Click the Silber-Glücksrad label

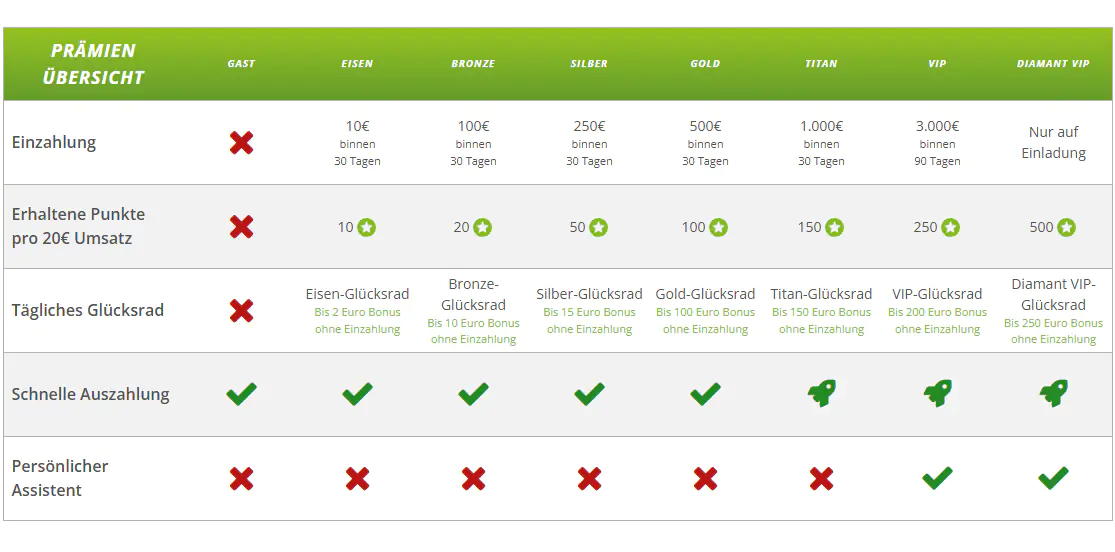[589, 294]
